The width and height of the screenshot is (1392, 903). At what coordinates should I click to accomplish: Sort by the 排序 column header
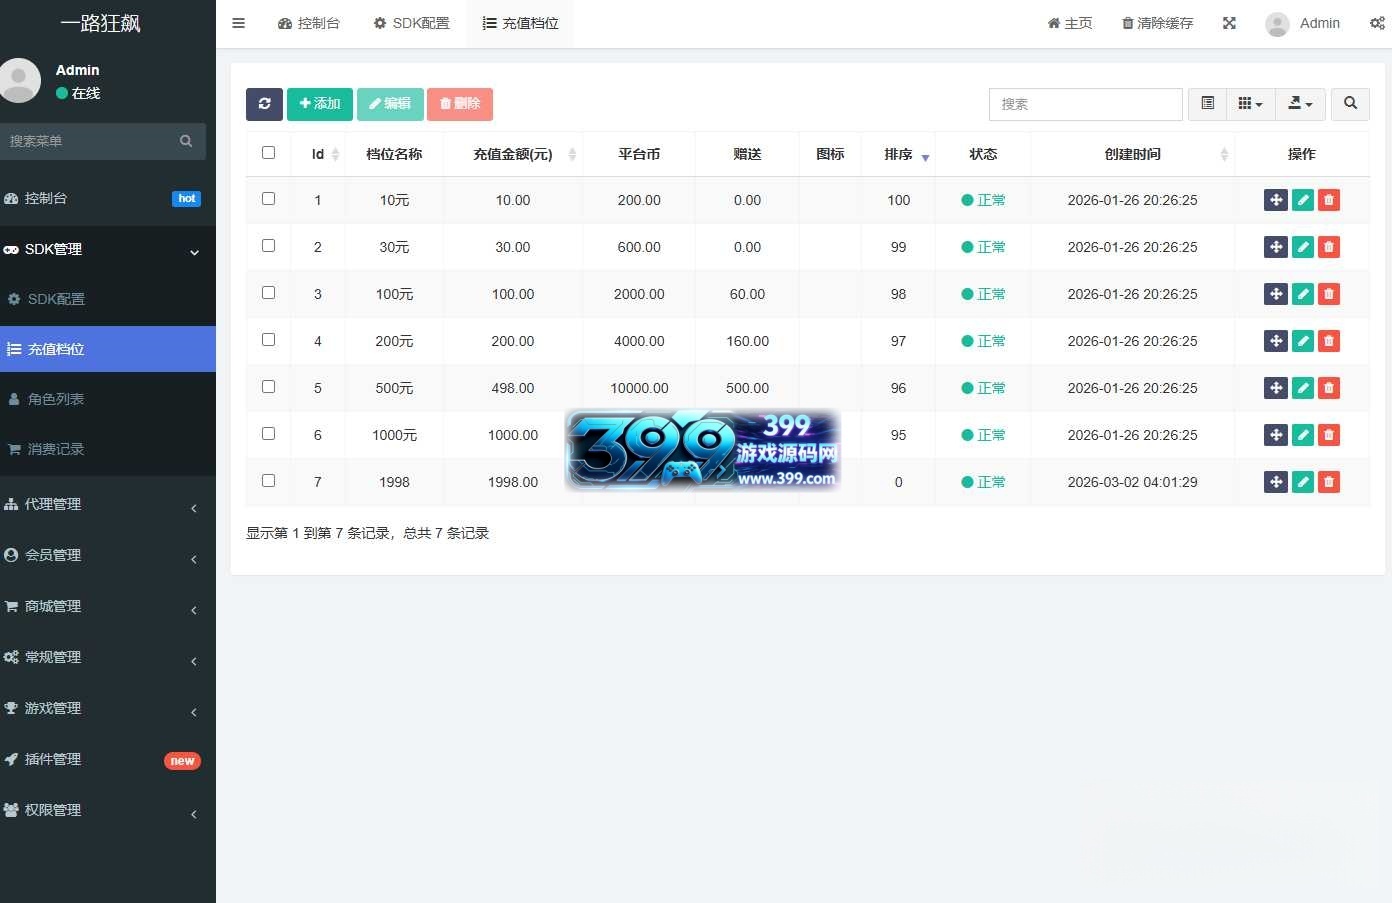(x=898, y=154)
